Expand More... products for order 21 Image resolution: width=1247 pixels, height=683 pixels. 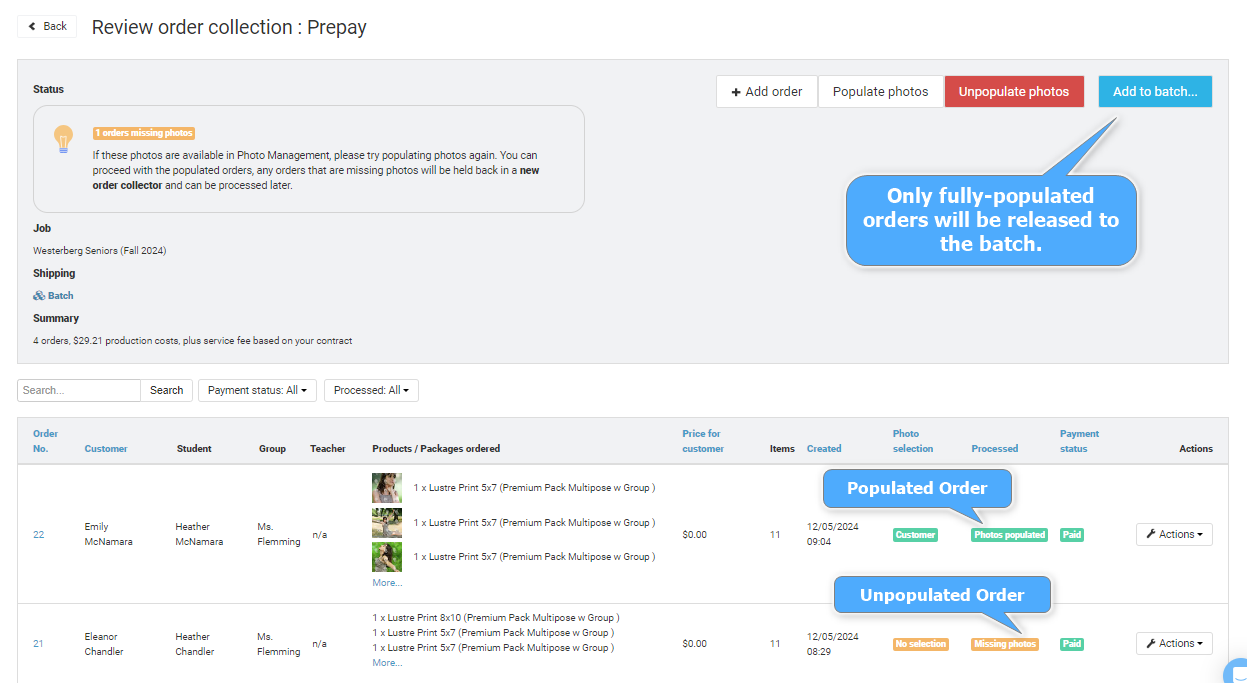(387, 663)
